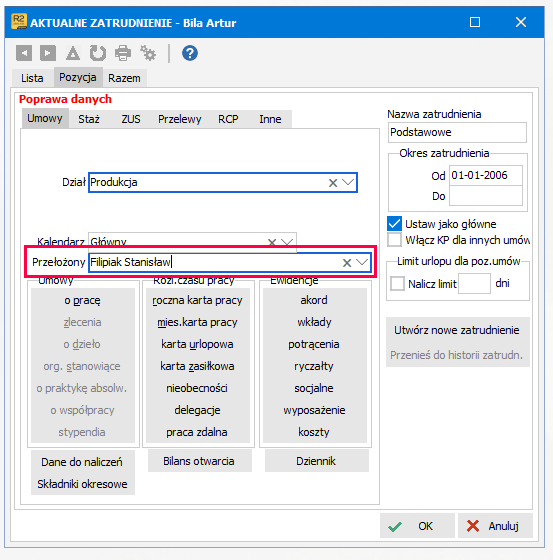Open the Inne tab
The height and width of the screenshot is (560, 553).
tap(270, 119)
